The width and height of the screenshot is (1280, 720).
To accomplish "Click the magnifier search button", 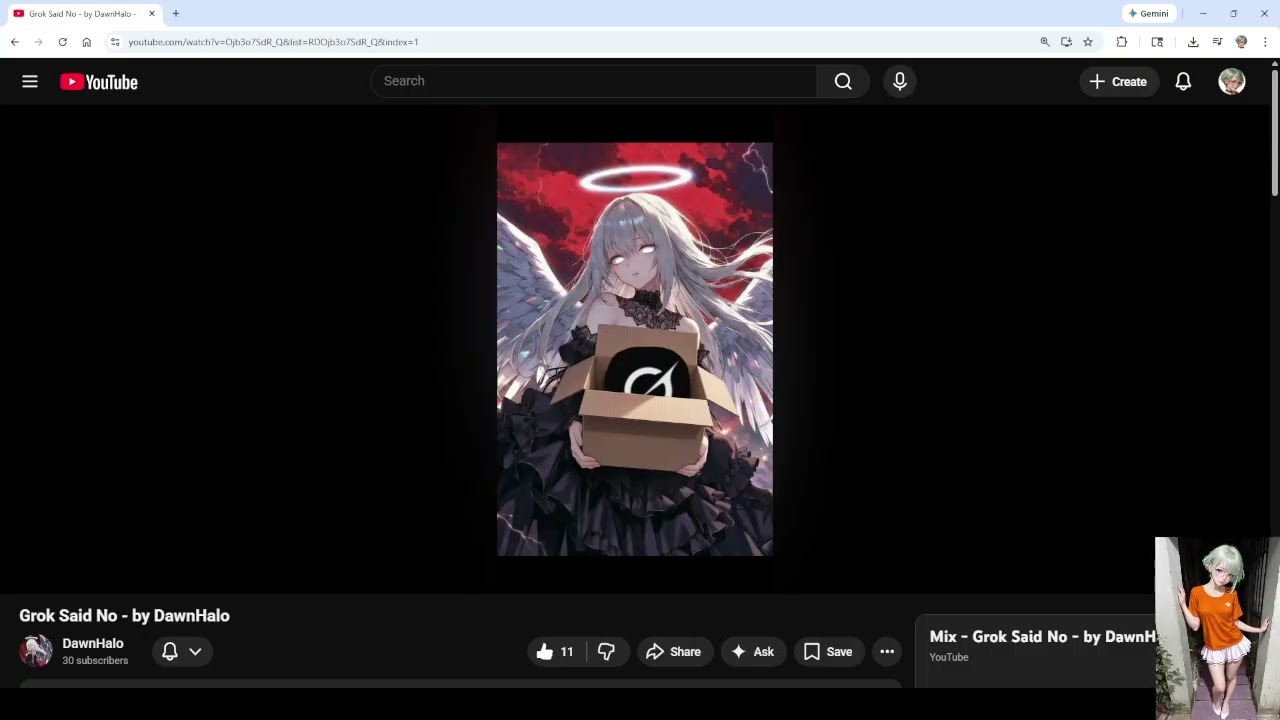I will [843, 81].
